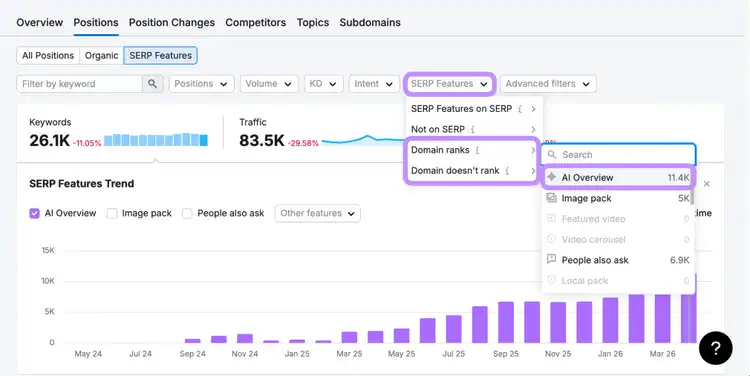This screenshot has width=750, height=376.
Task: Click the Featured video icon in list
Action: [551, 218]
